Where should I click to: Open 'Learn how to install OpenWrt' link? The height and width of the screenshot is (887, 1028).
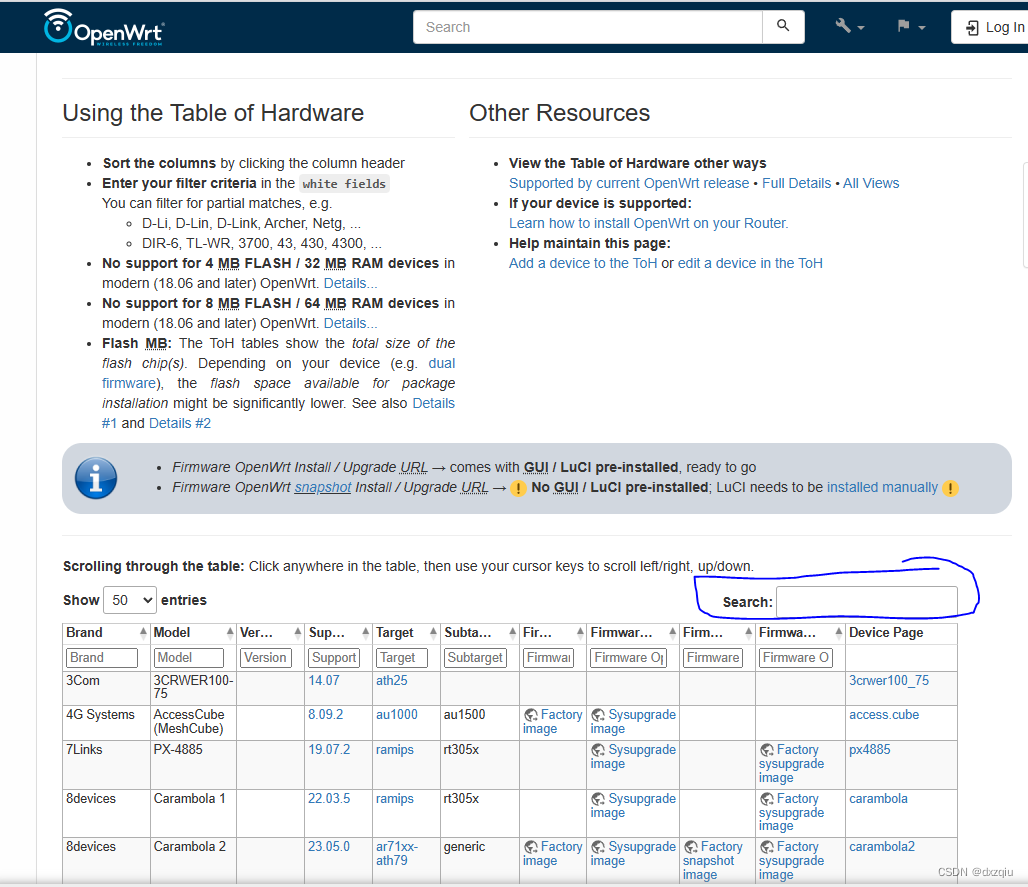(648, 224)
